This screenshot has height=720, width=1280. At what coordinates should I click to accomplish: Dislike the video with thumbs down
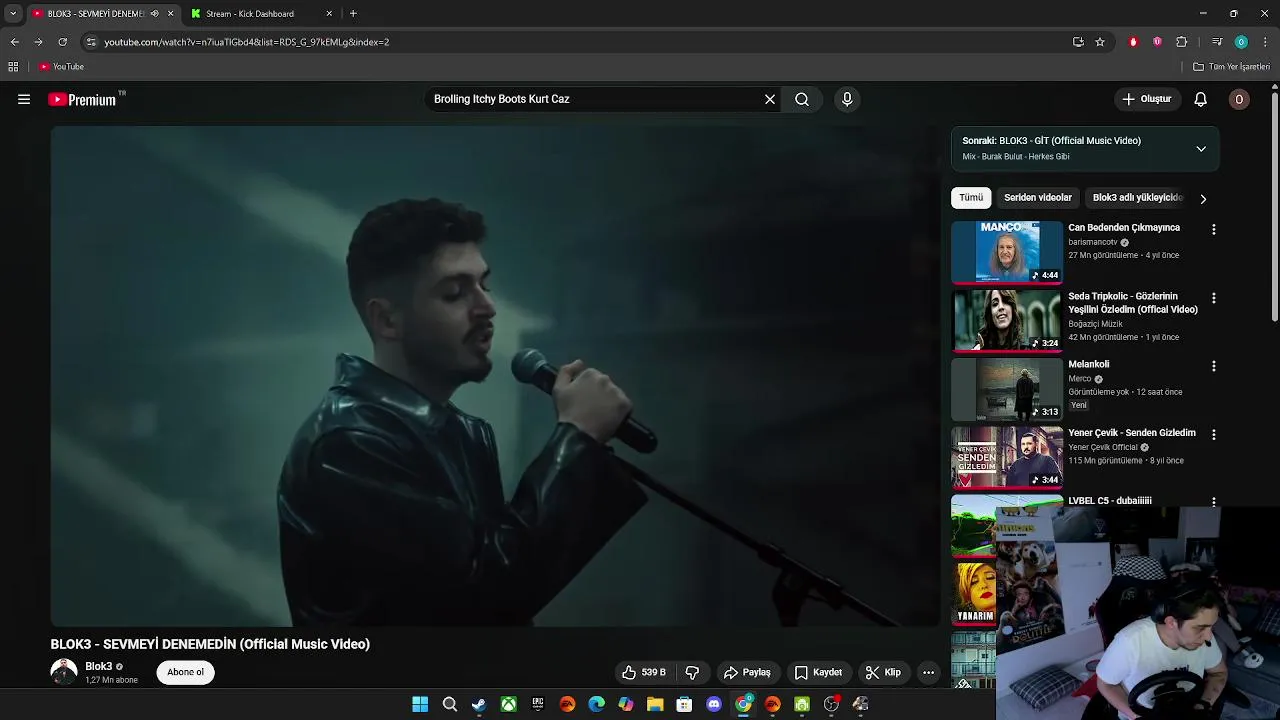(x=692, y=672)
